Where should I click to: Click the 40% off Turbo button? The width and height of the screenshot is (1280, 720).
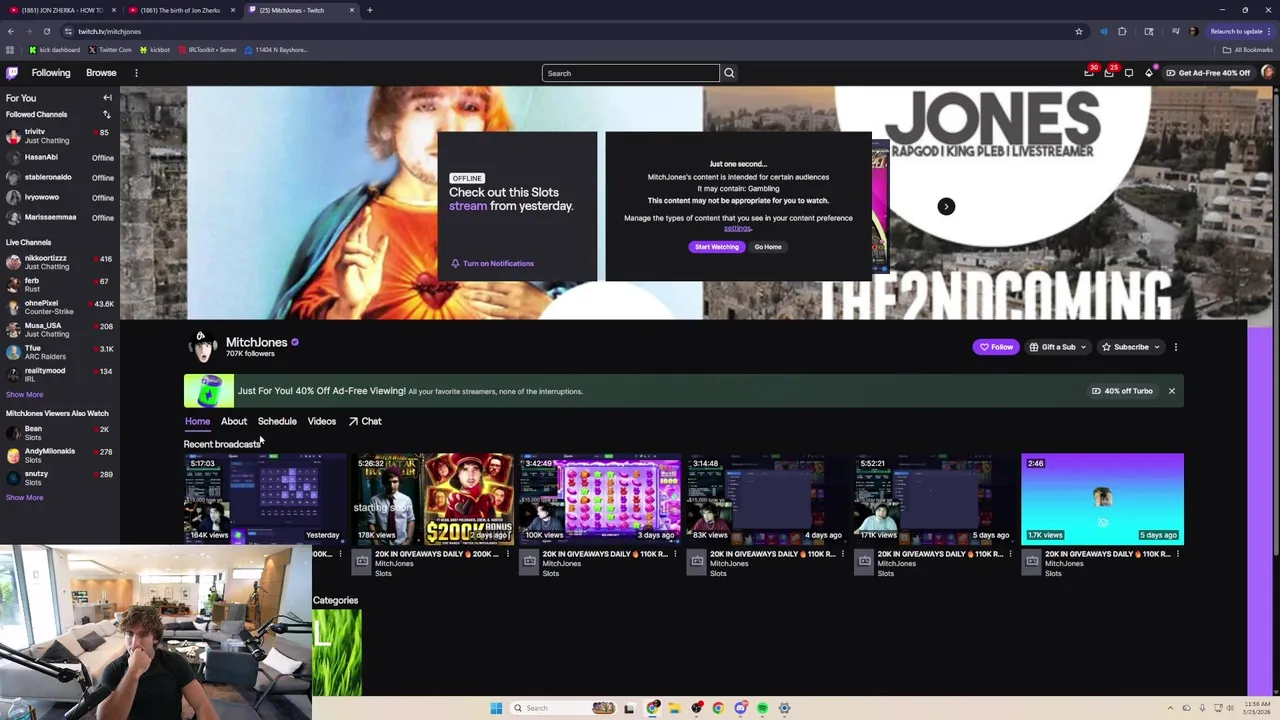(x=1121, y=391)
